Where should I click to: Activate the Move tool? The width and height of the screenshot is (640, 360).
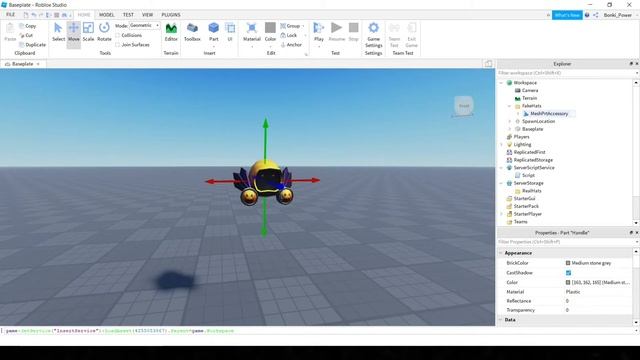(74, 32)
